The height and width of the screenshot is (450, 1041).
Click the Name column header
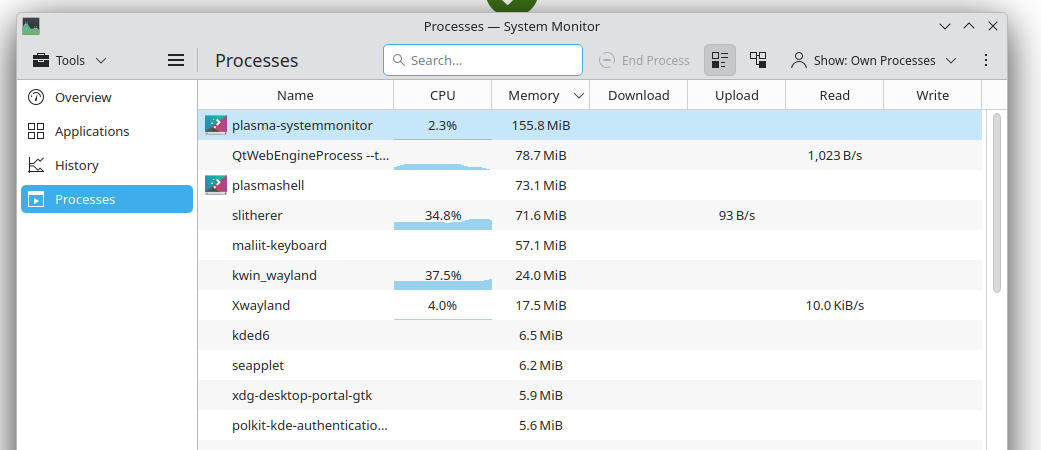[295, 95]
